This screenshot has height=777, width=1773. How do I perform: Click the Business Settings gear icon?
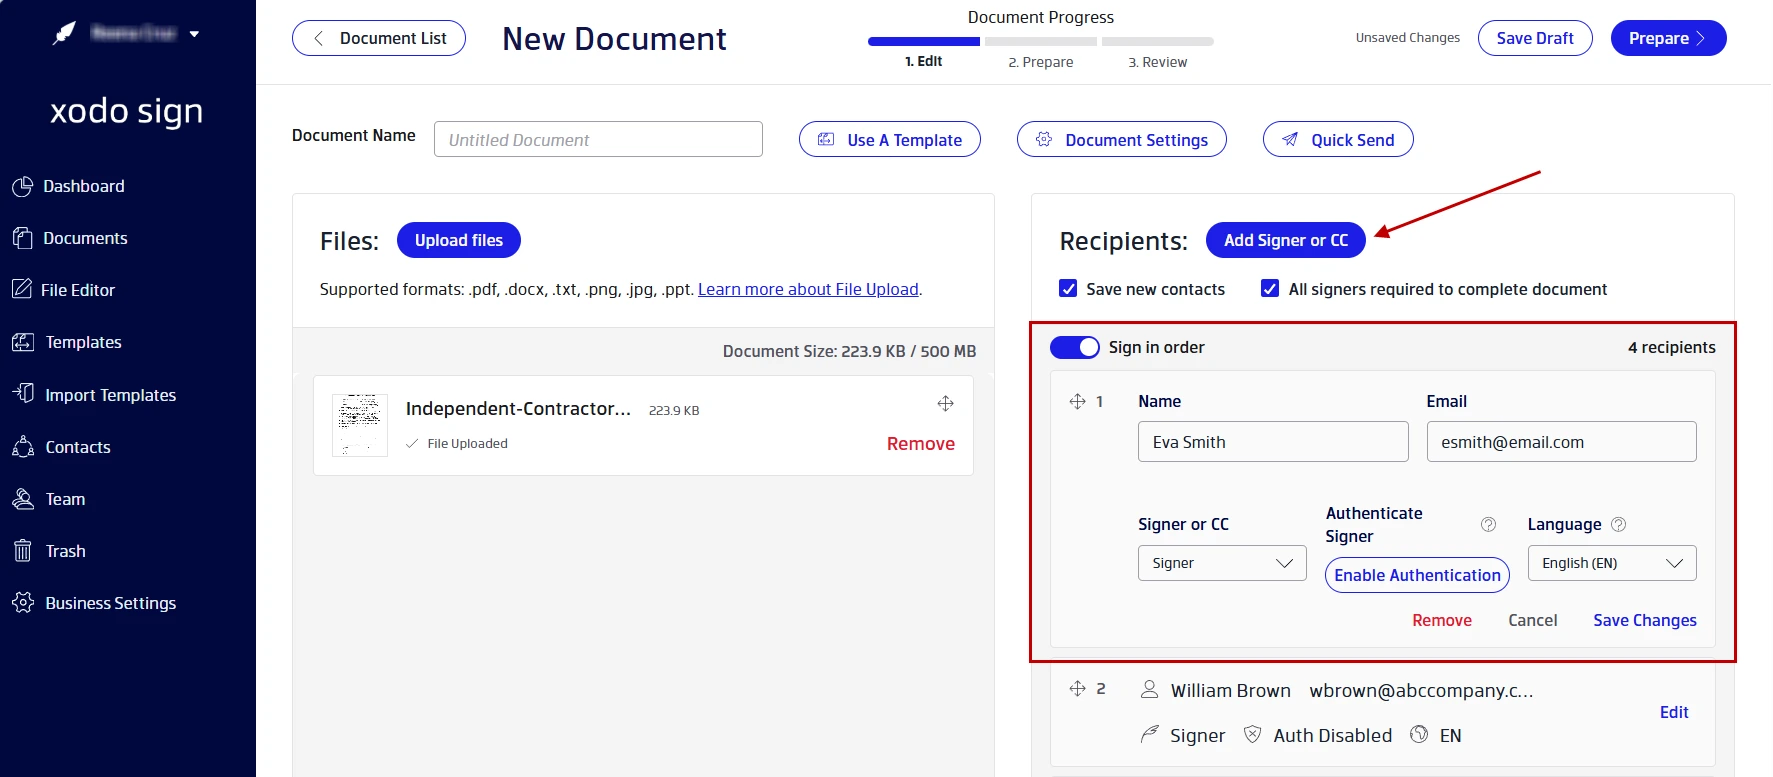pos(22,602)
